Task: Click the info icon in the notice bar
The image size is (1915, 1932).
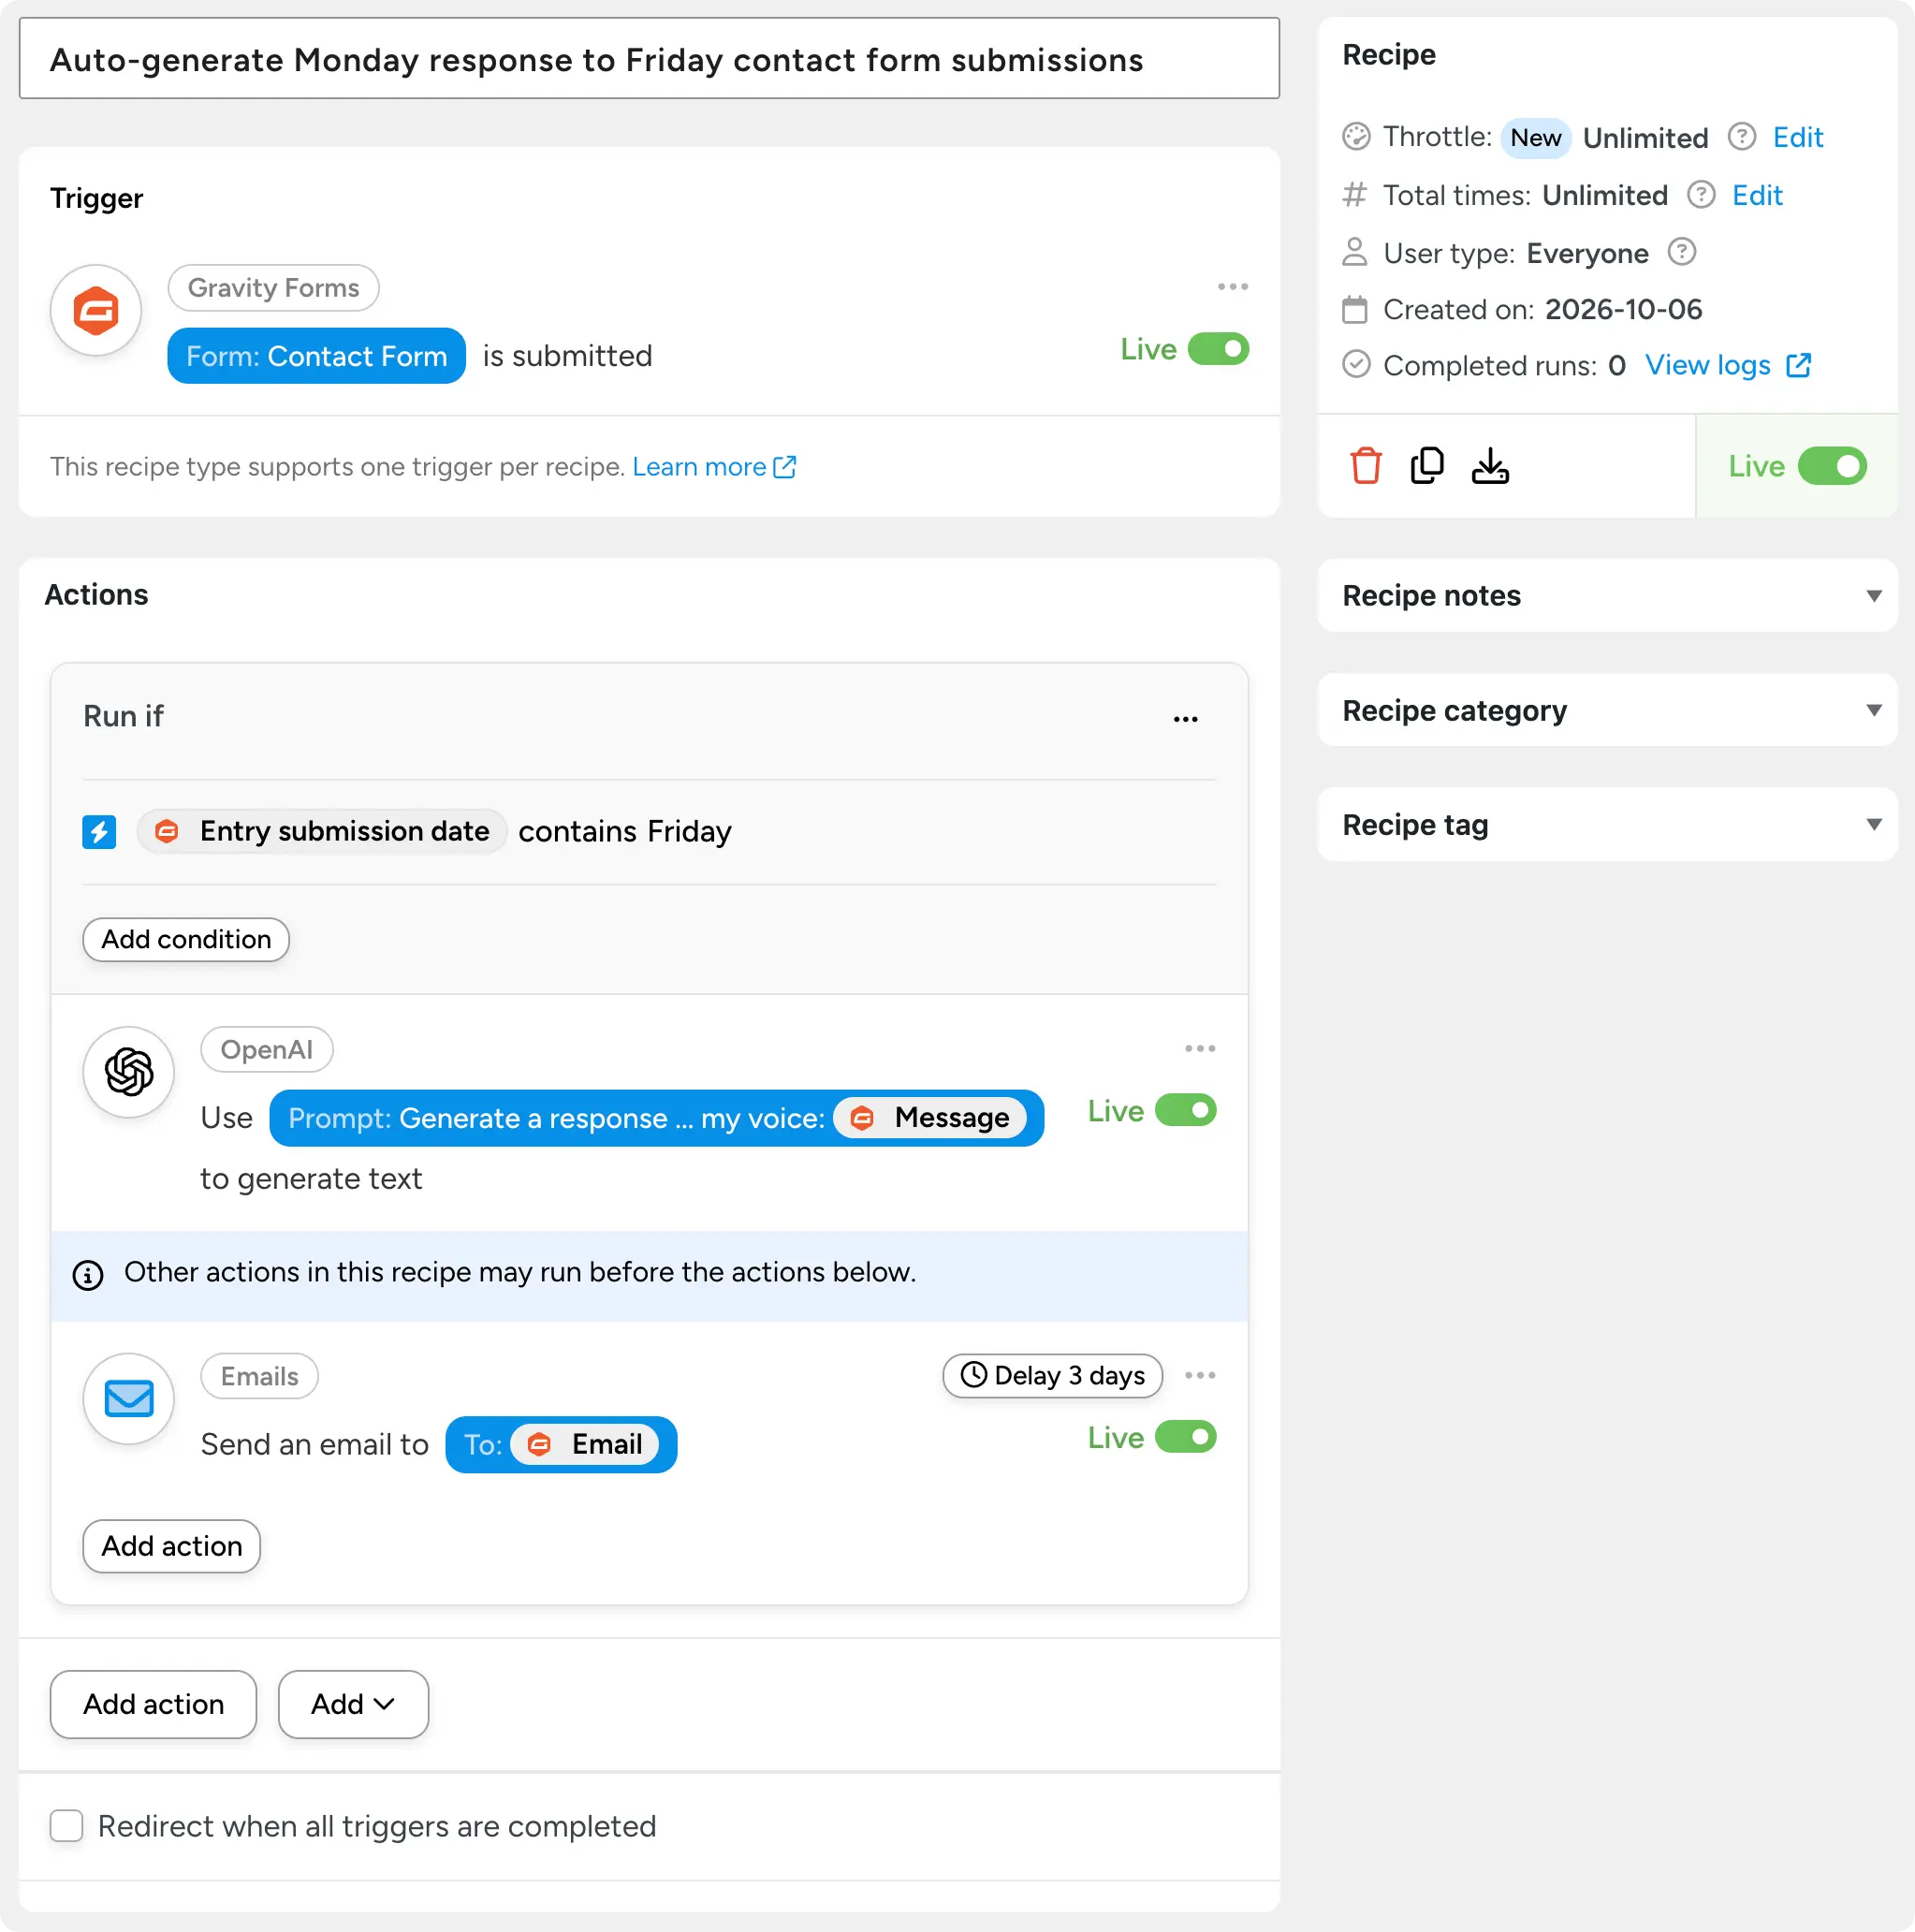Action: point(88,1275)
